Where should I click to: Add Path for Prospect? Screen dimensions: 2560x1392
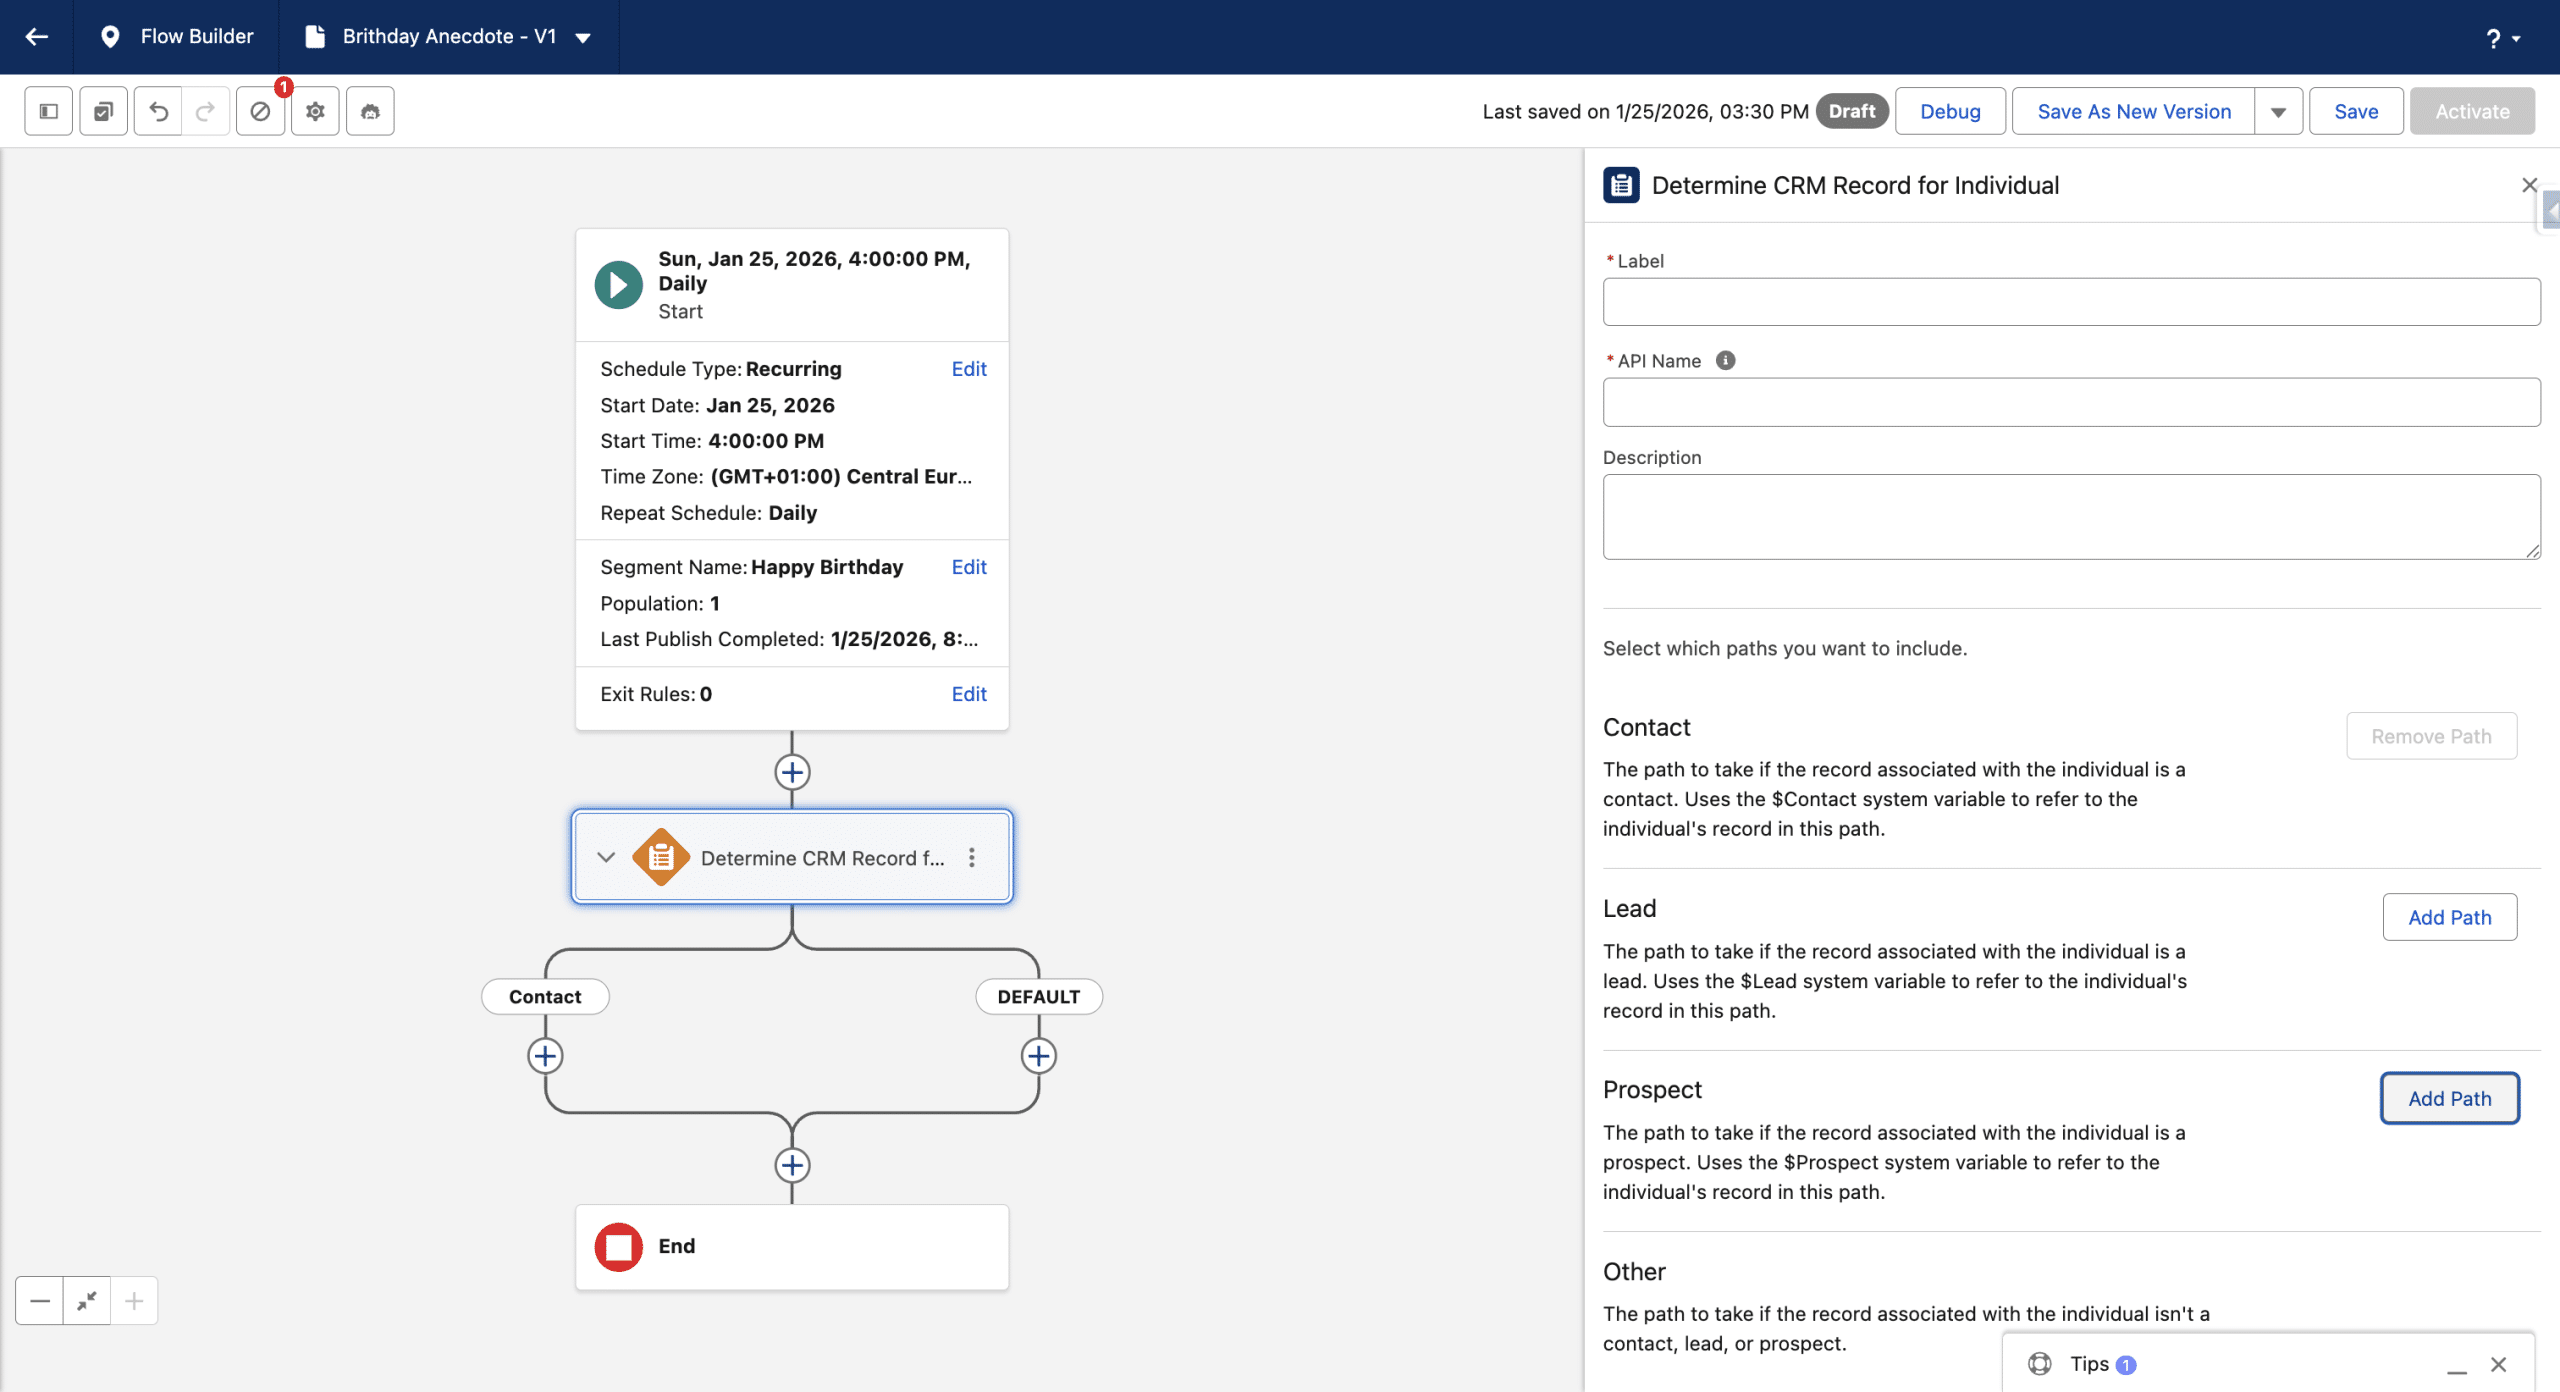pyautogui.click(x=2449, y=1098)
